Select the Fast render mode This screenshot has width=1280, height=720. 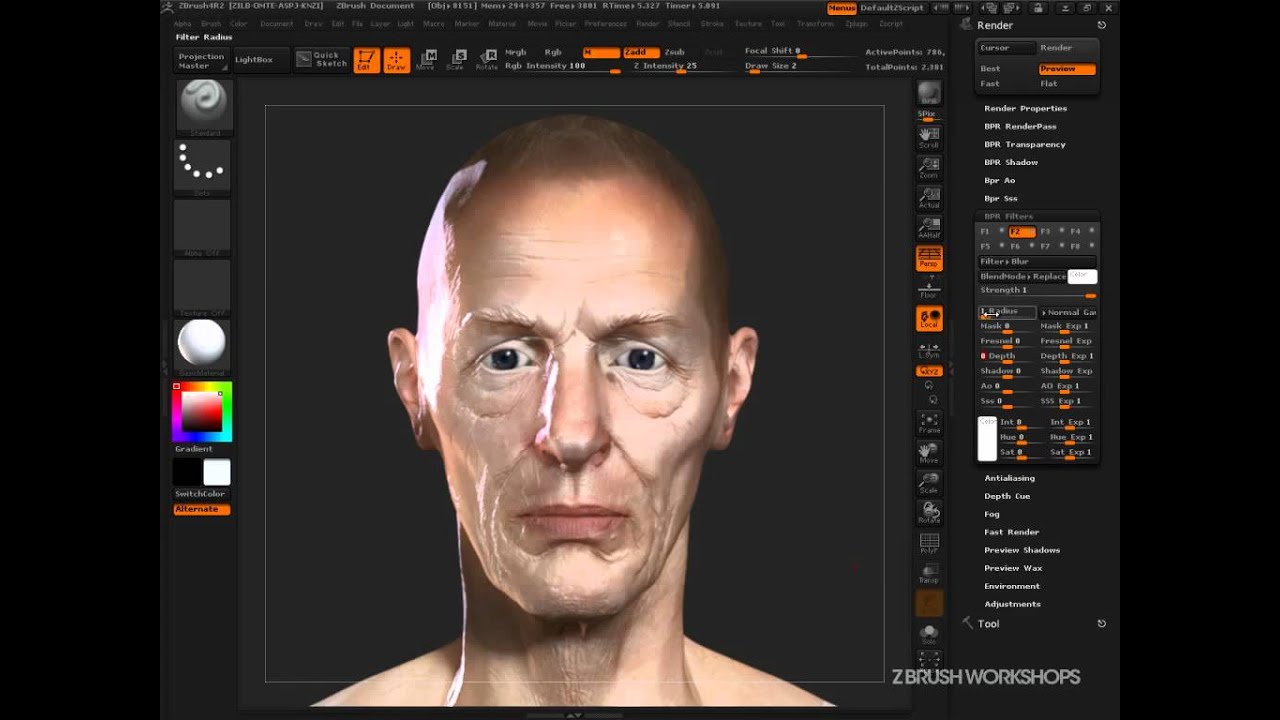(1006, 84)
